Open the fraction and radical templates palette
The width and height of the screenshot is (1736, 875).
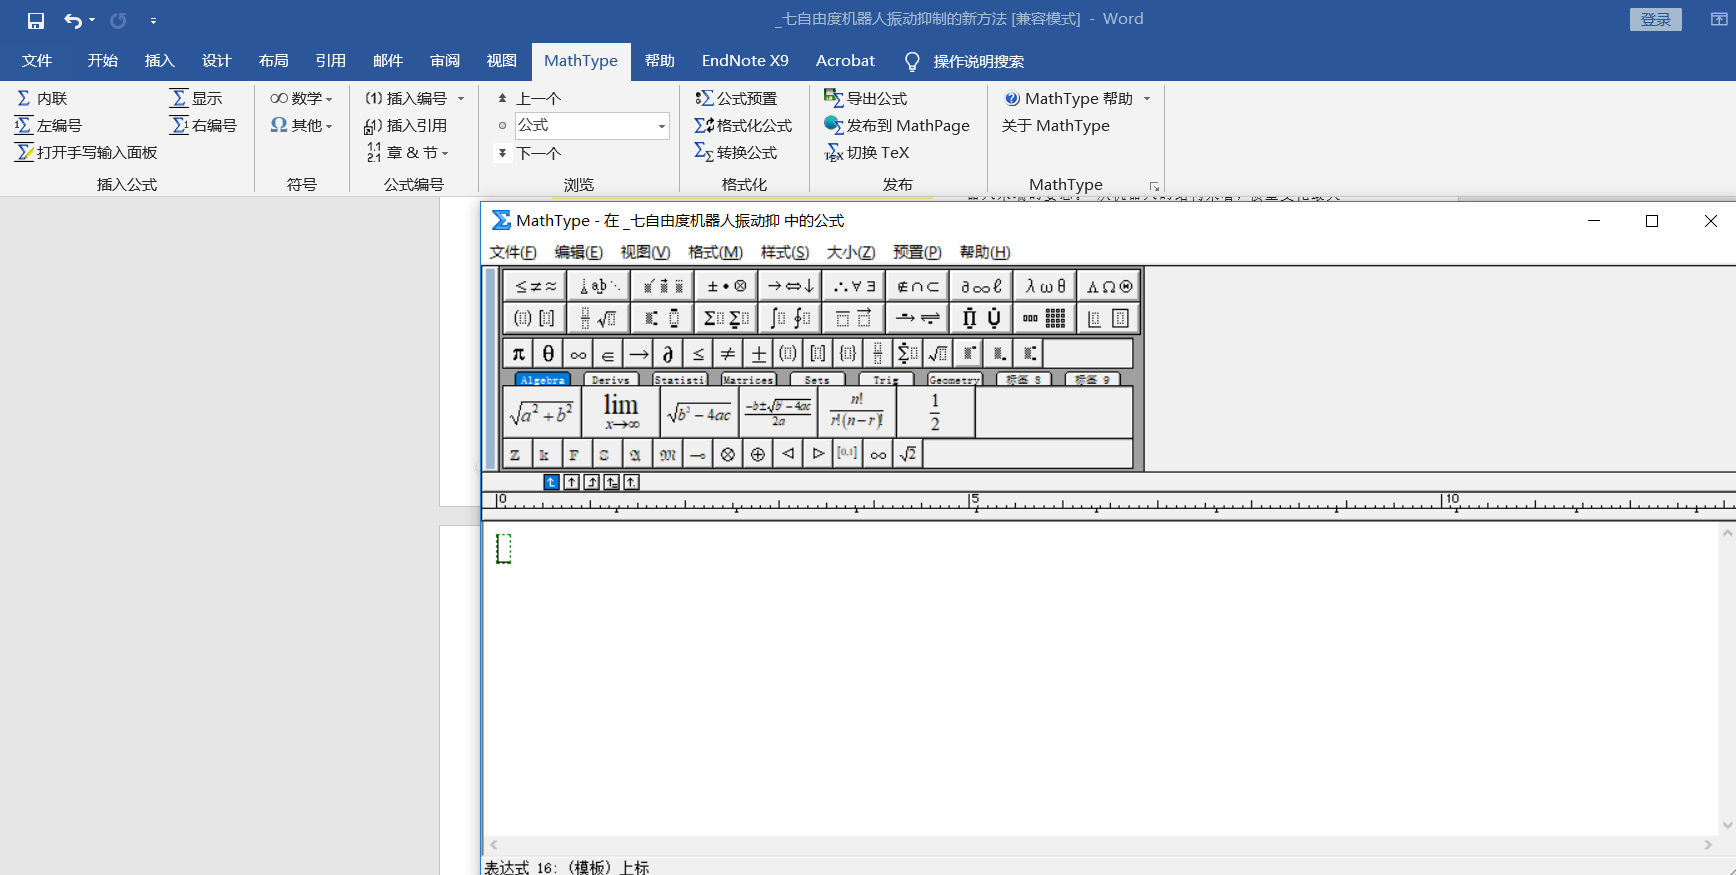click(x=598, y=318)
